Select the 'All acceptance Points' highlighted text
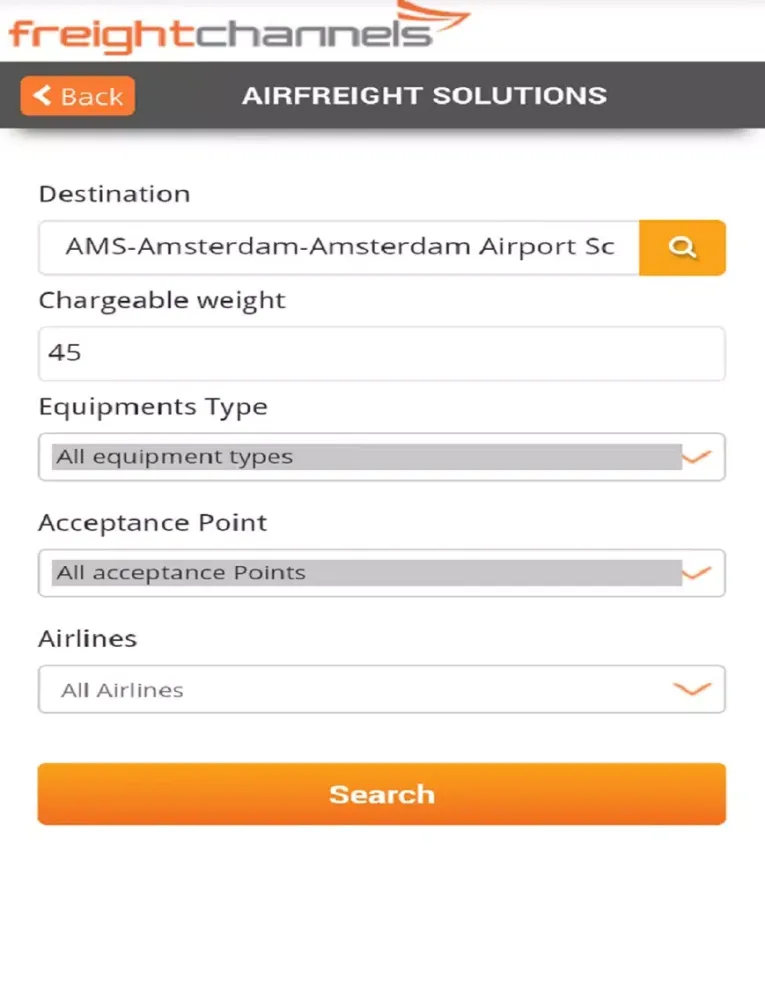 pyautogui.click(x=181, y=573)
